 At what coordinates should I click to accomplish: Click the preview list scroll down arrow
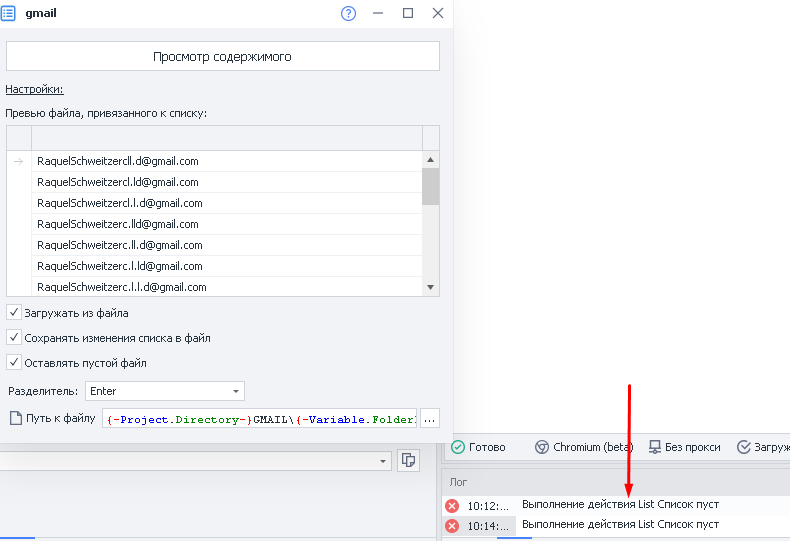tap(430, 287)
